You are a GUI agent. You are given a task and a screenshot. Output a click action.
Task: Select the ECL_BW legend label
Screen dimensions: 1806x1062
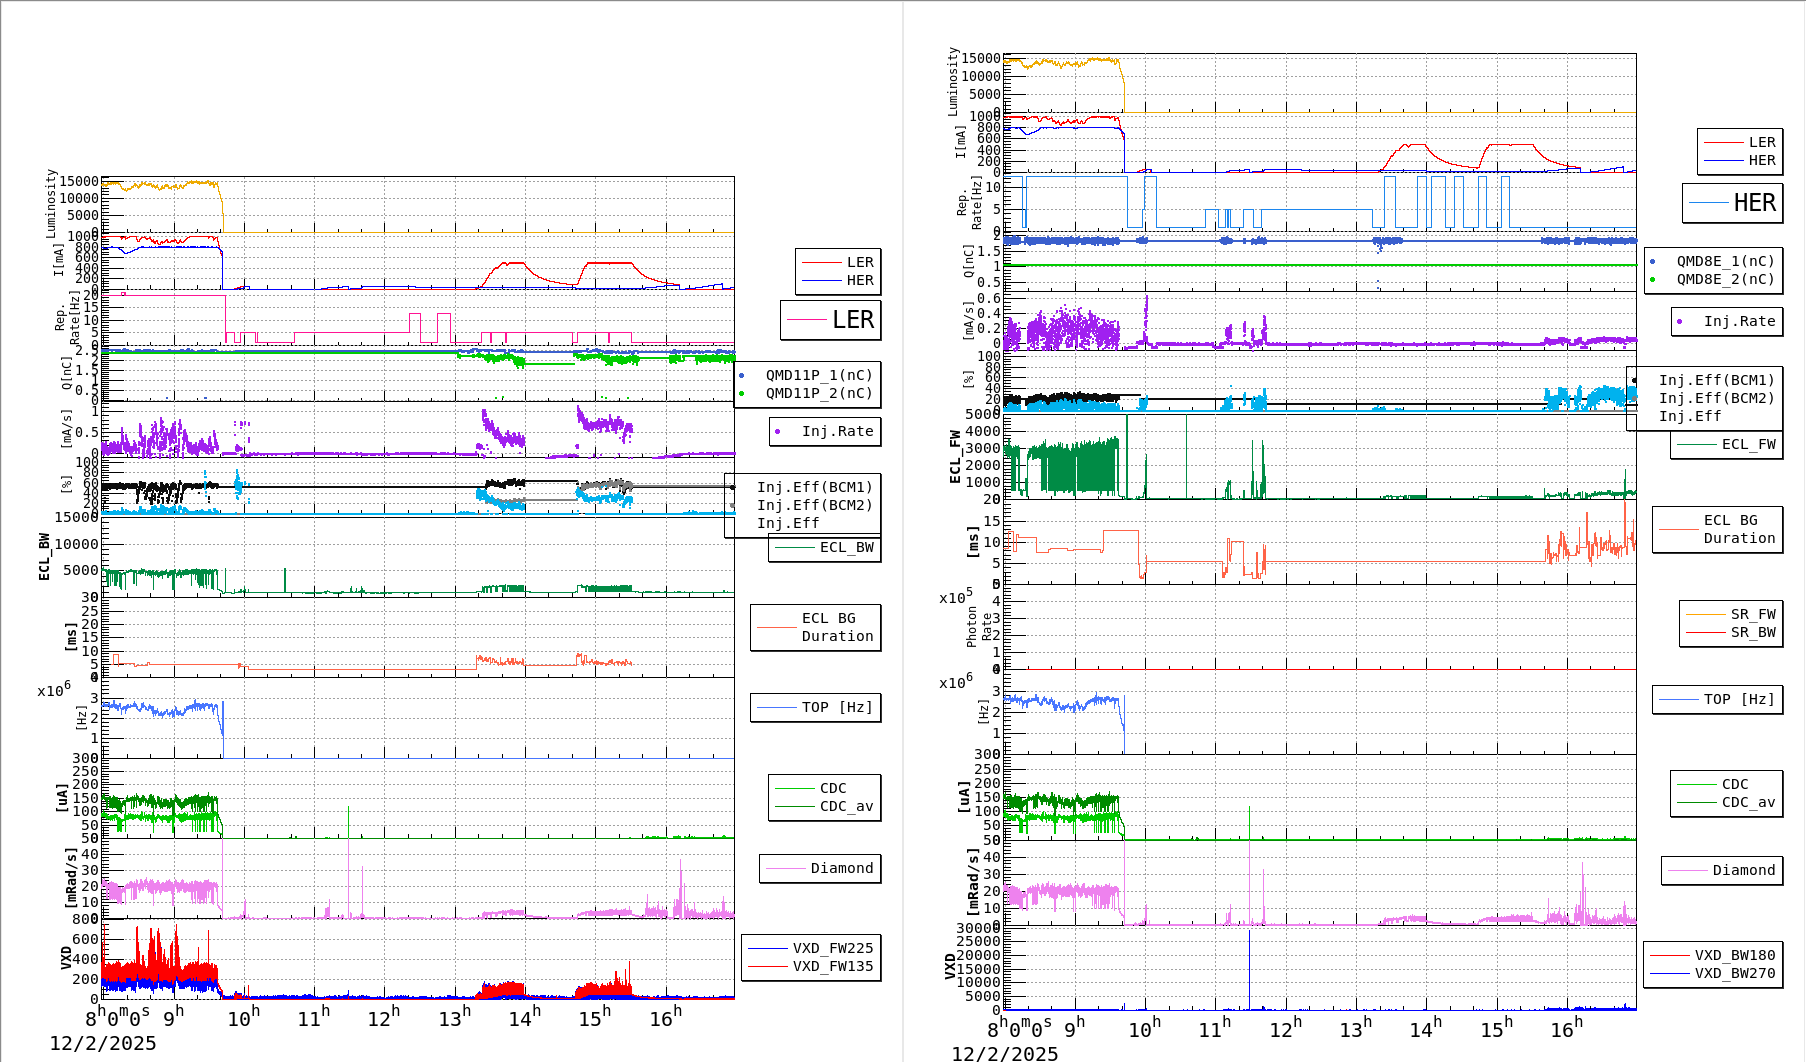tap(846, 547)
